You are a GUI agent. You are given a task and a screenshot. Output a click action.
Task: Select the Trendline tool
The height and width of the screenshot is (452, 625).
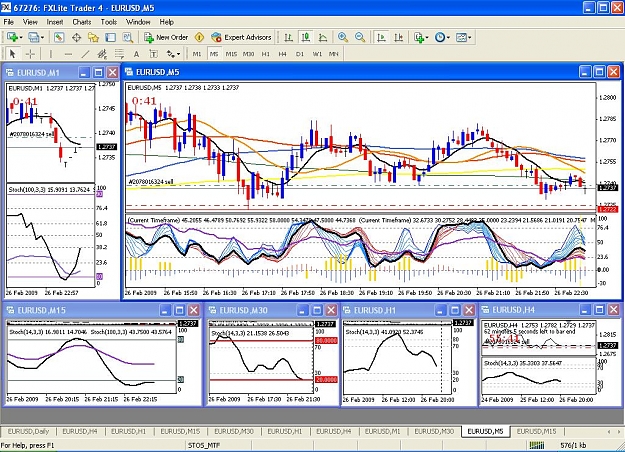tap(85, 54)
